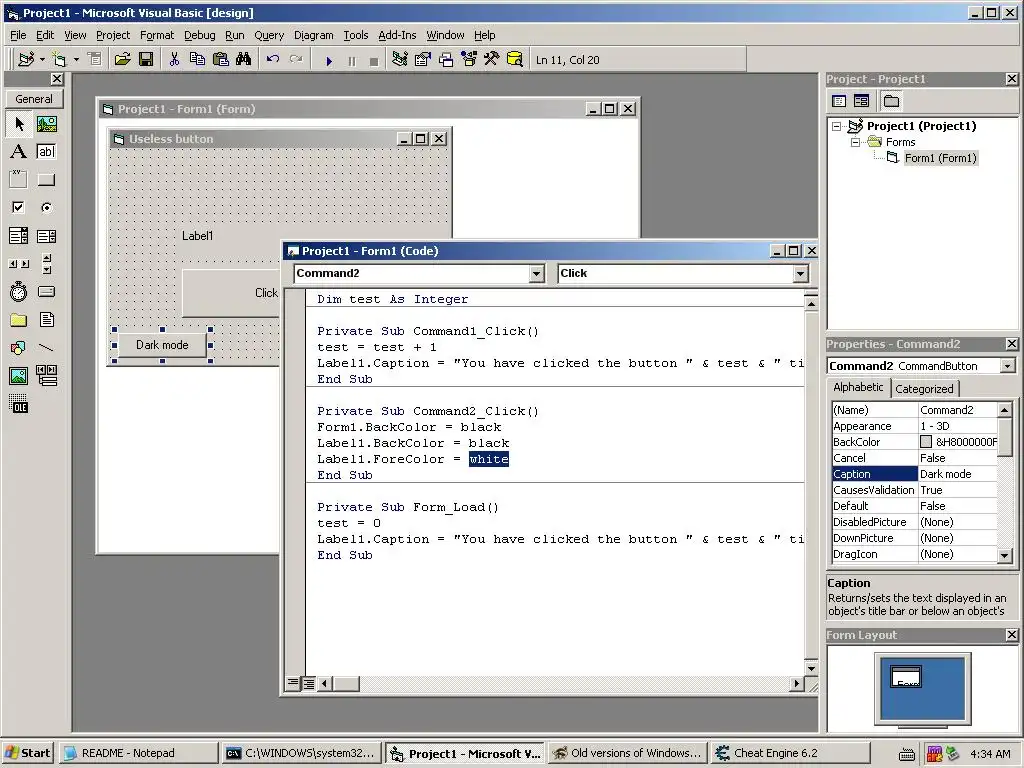The width and height of the screenshot is (1024, 768).
Task: Select the CommandButton tool
Action: [x=46, y=180]
